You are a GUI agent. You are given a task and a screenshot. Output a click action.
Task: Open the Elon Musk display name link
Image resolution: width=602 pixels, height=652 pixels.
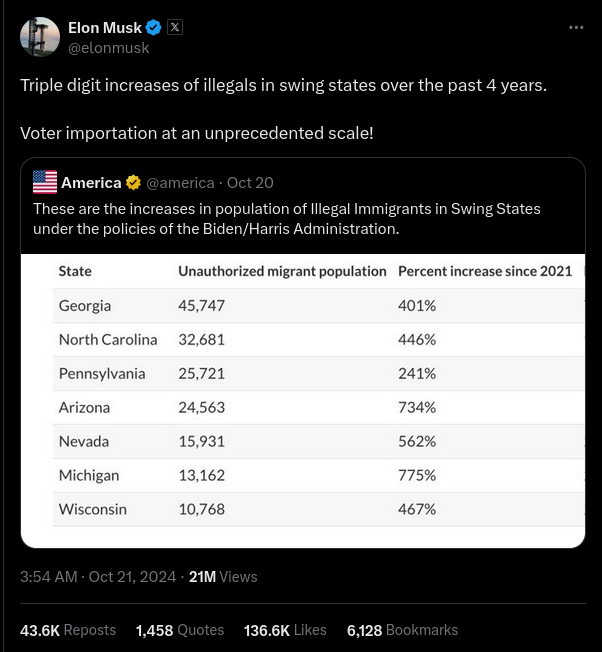[x=105, y=27]
